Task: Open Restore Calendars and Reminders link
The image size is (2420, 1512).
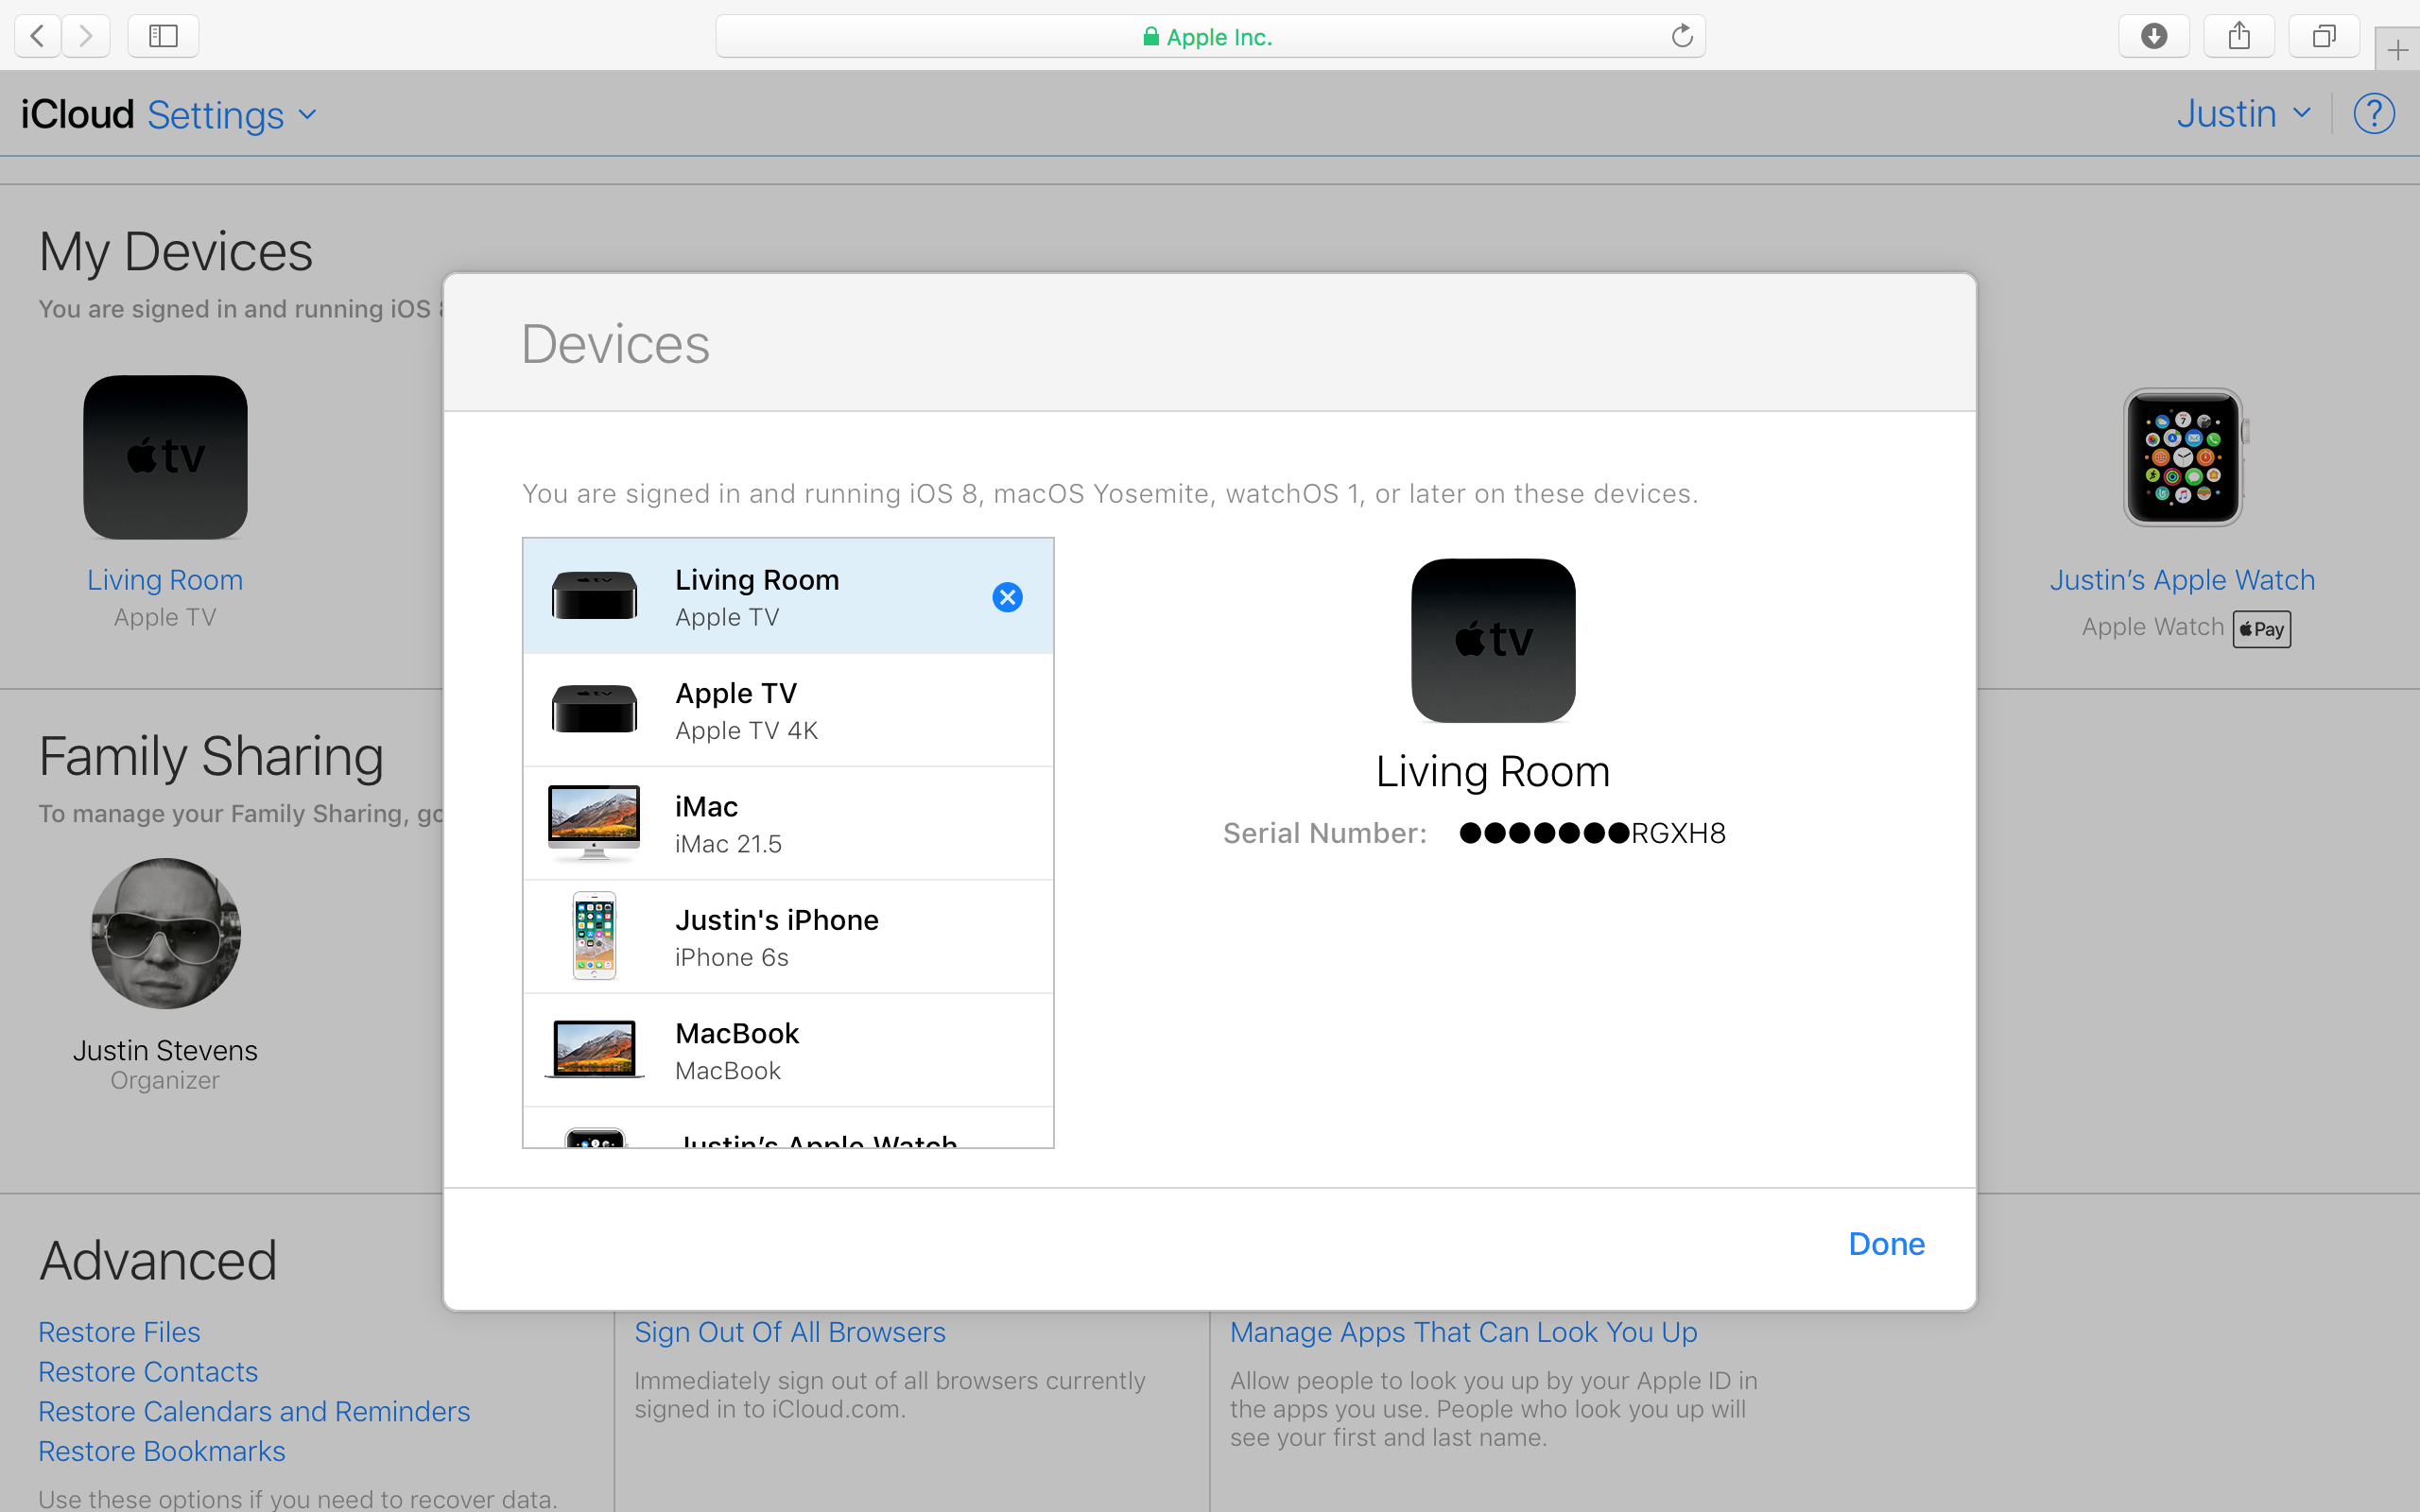Action: (254, 1411)
